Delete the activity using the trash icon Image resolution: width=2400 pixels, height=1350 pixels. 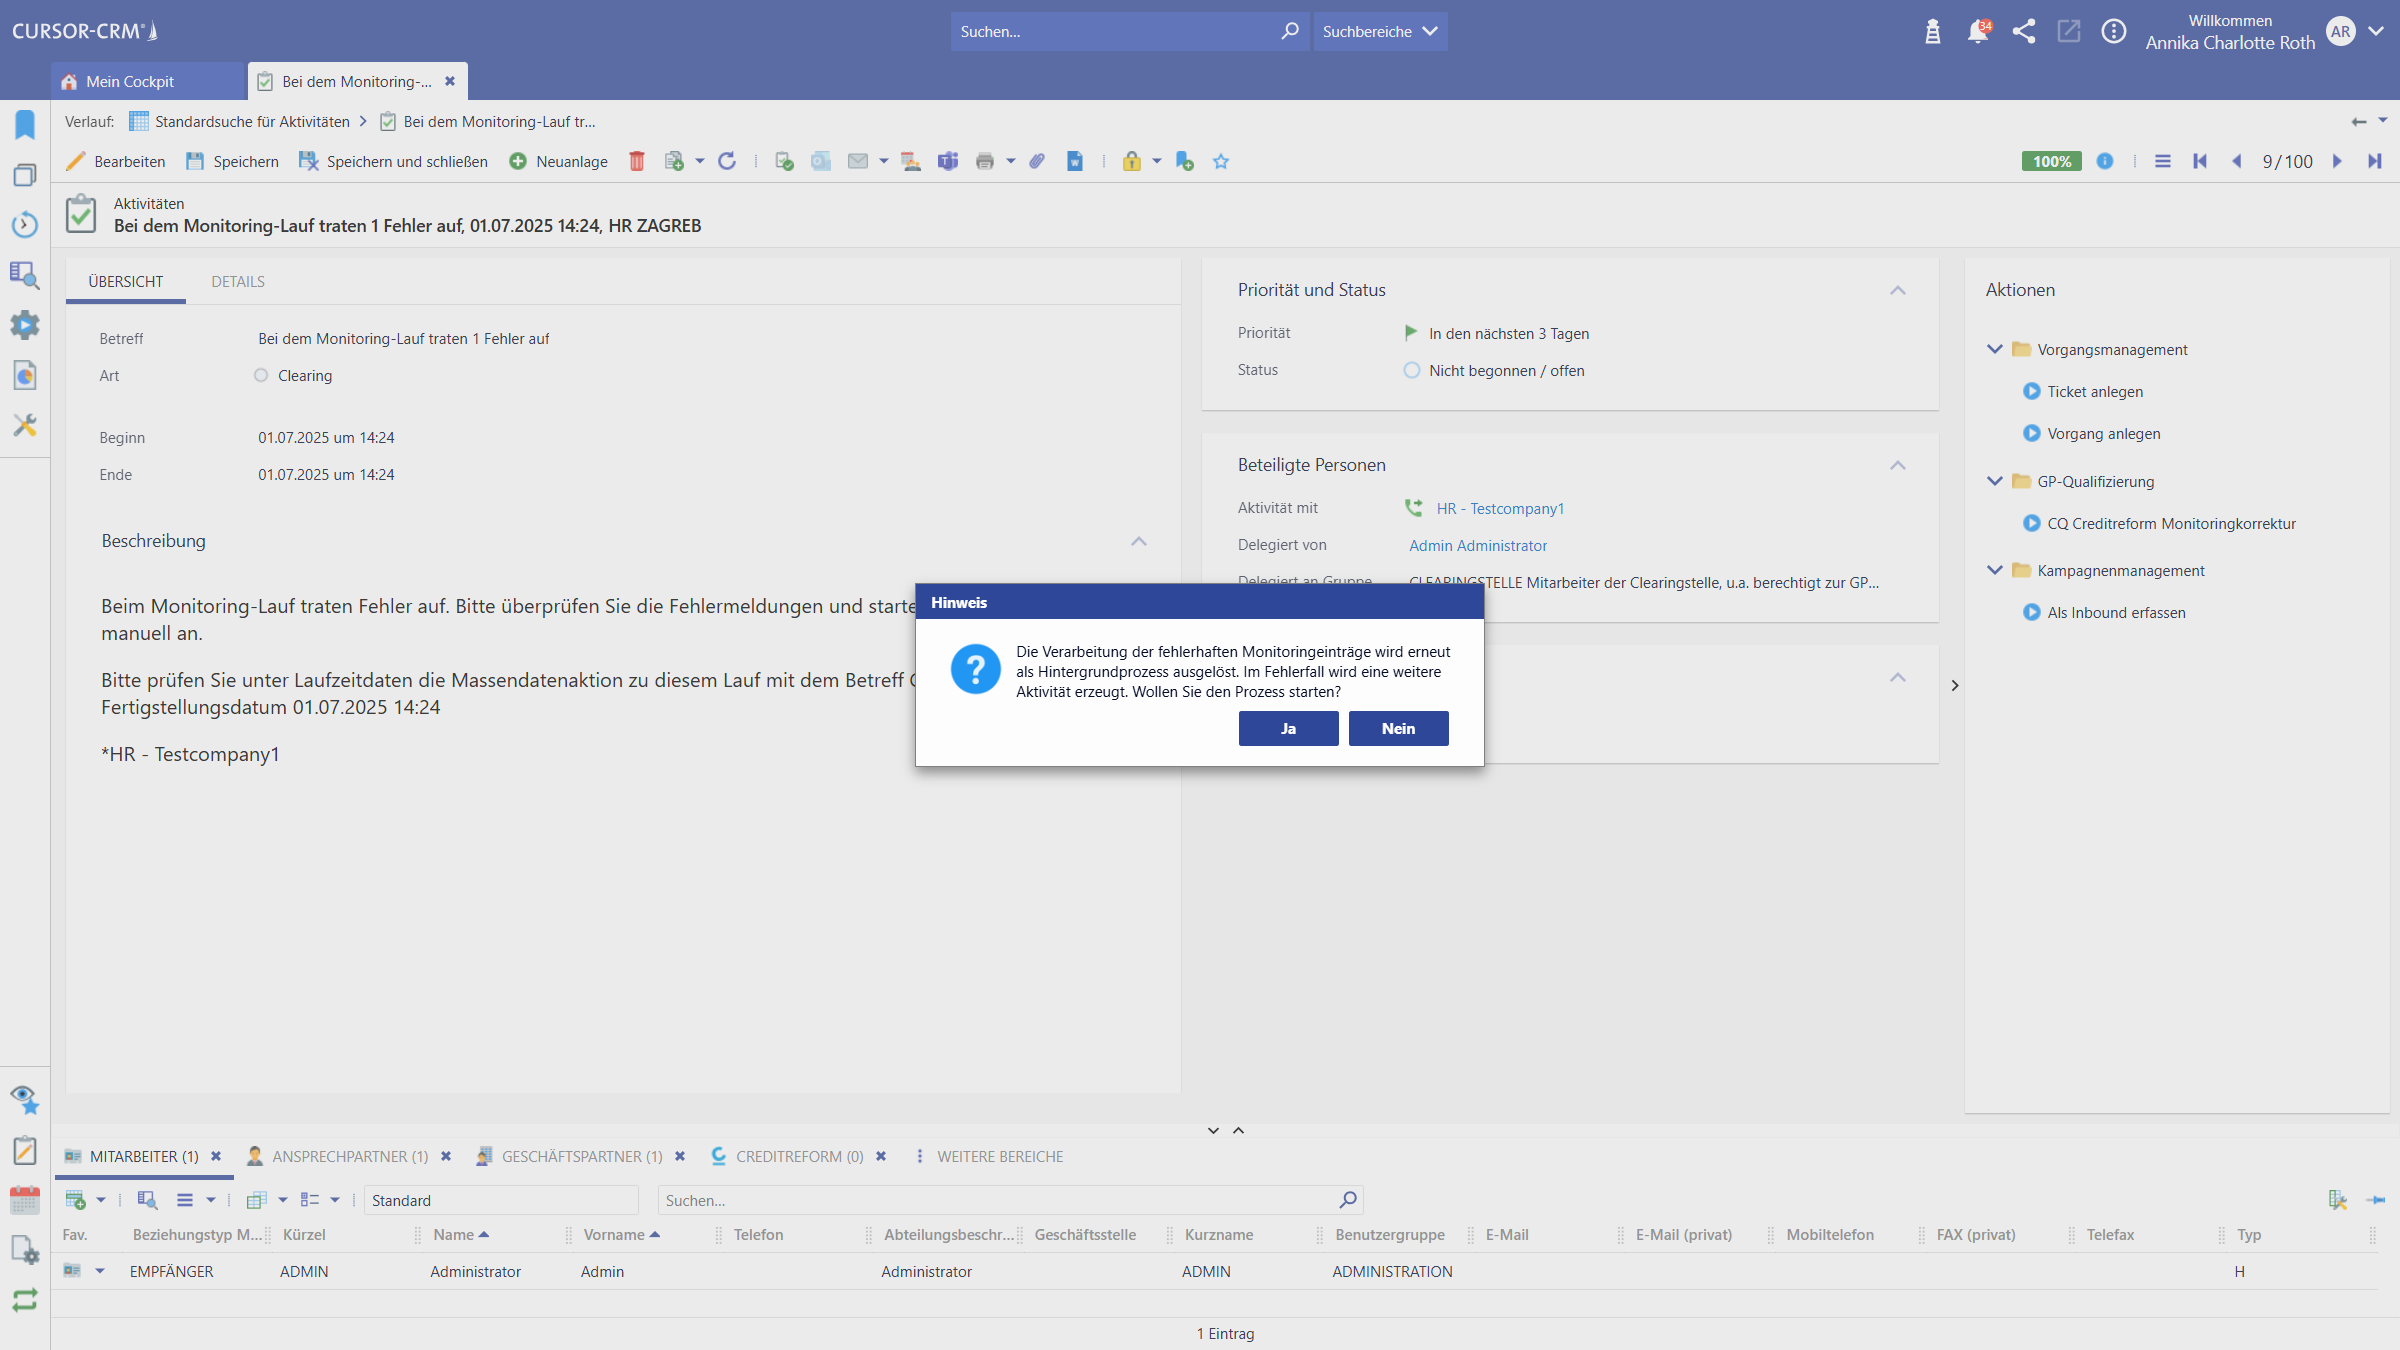(637, 161)
